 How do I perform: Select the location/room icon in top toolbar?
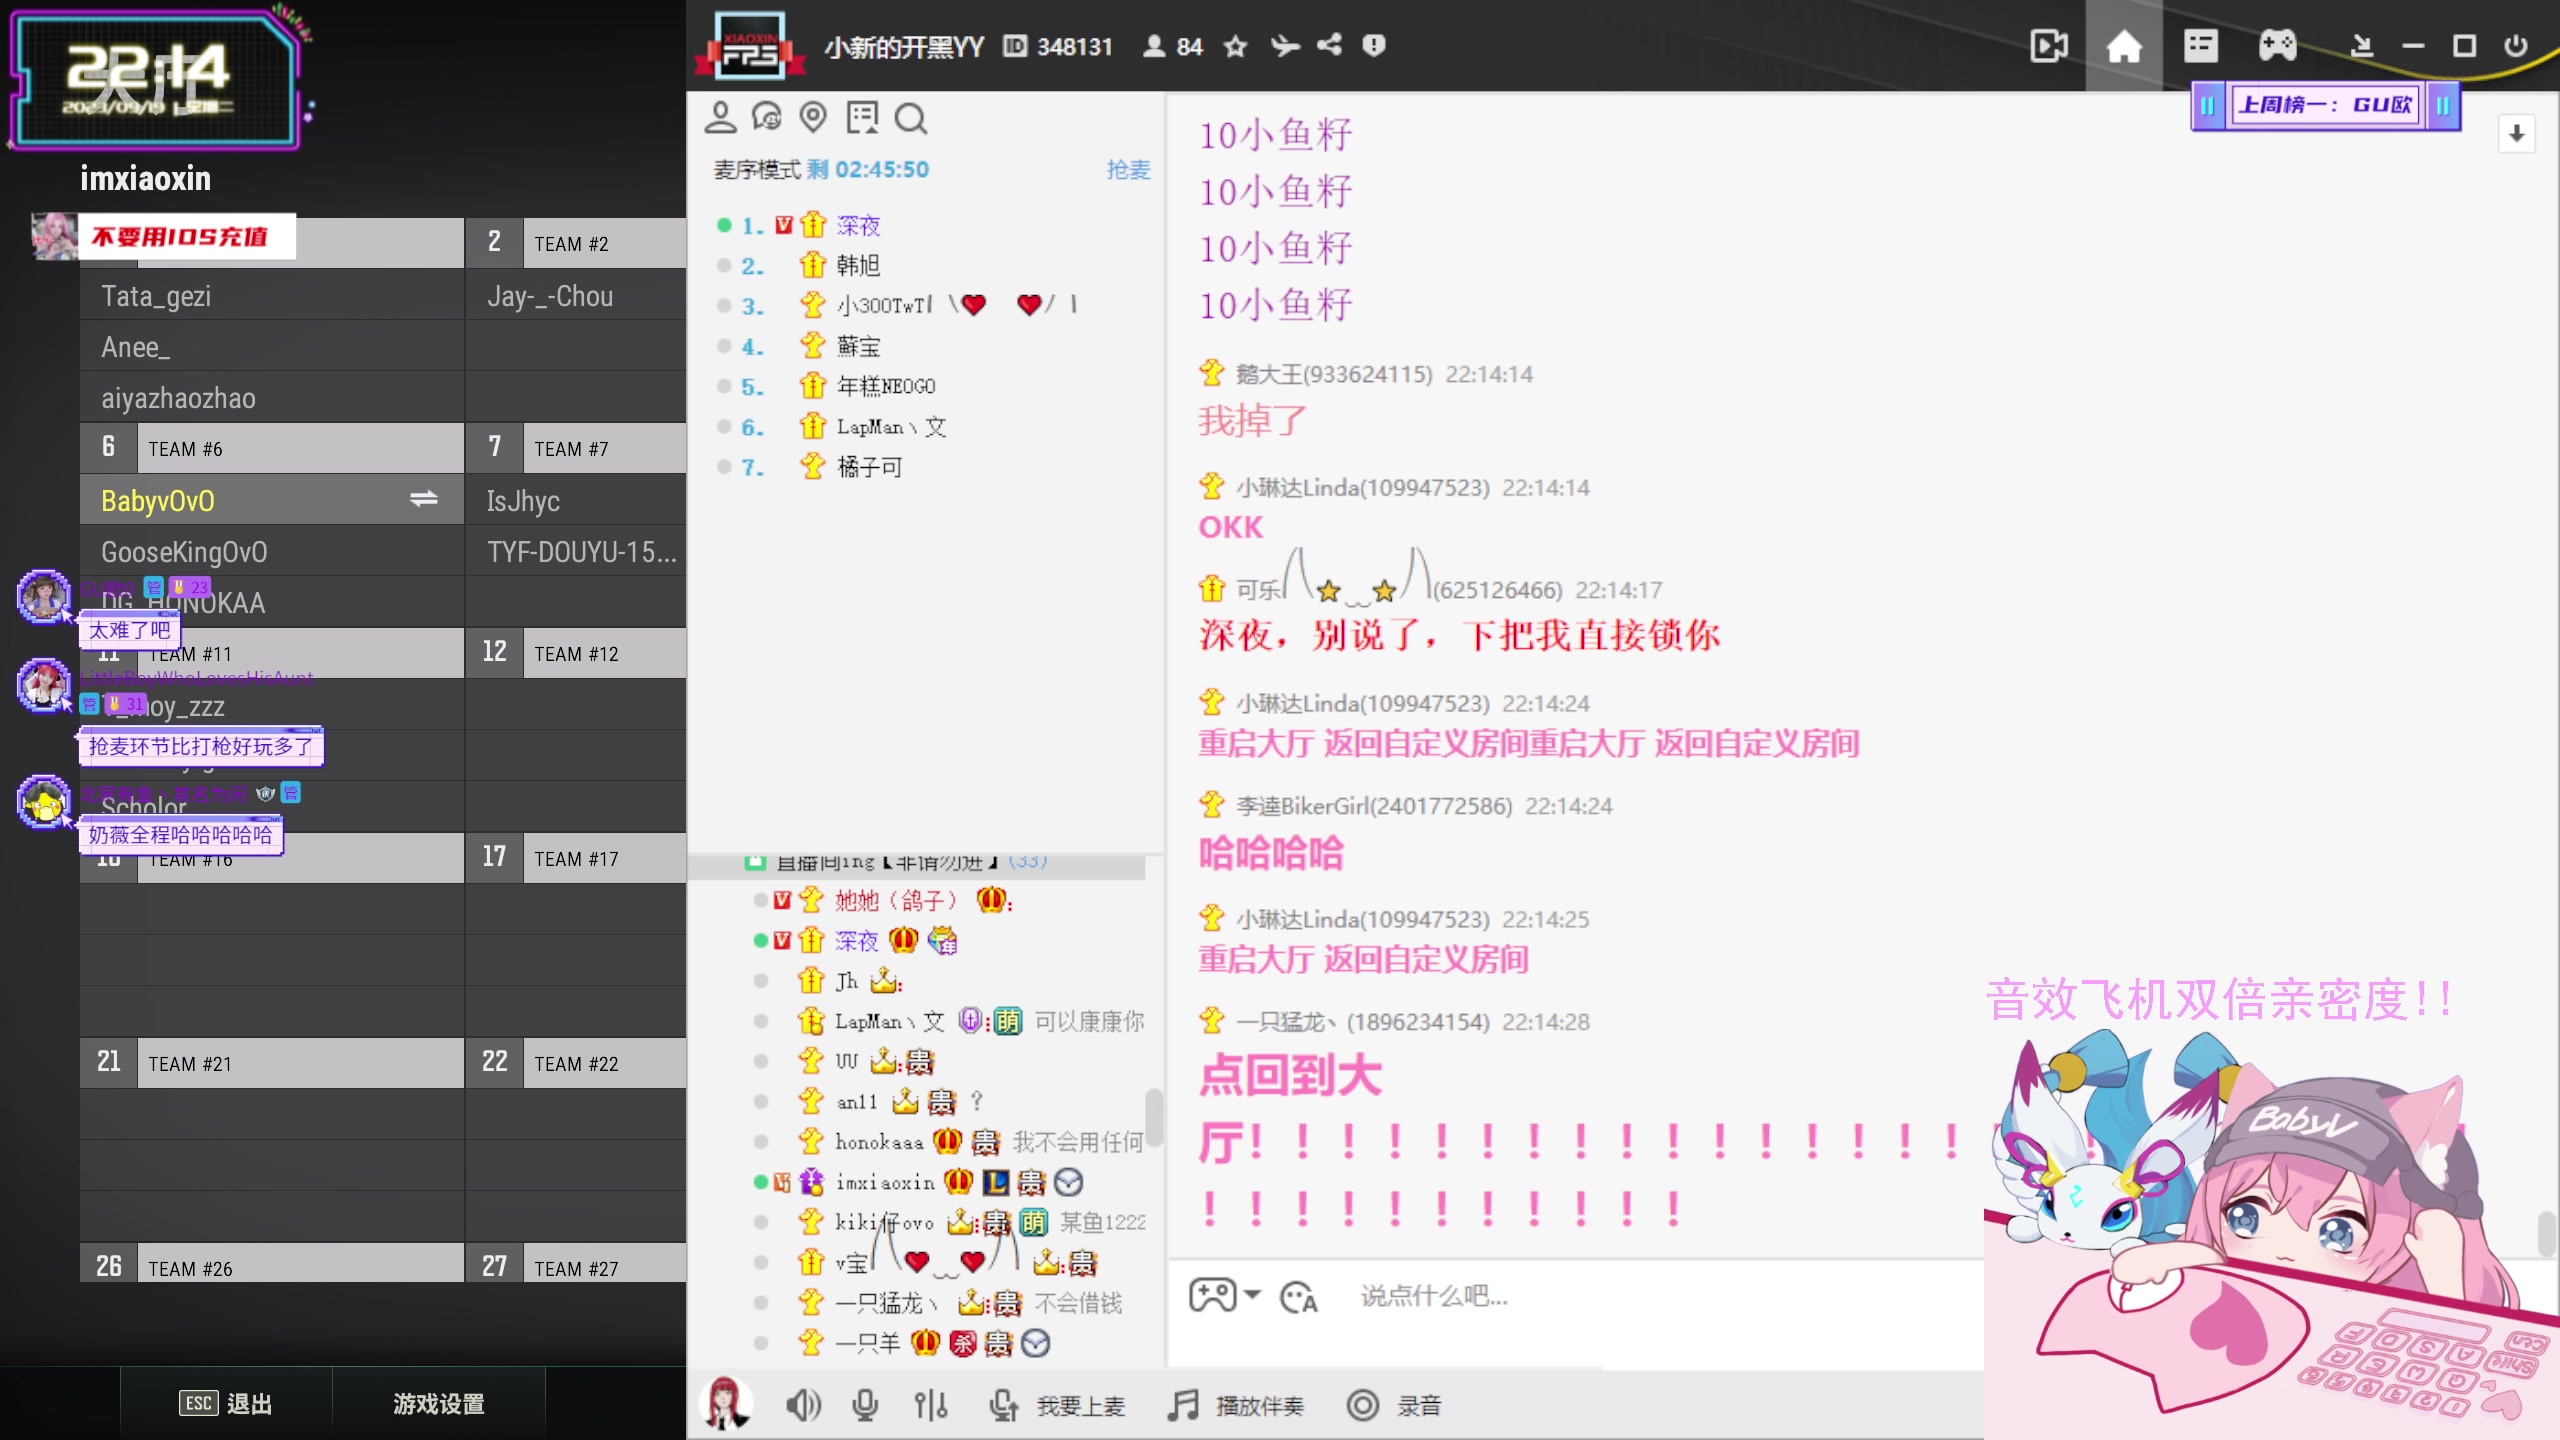click(813, 117)
